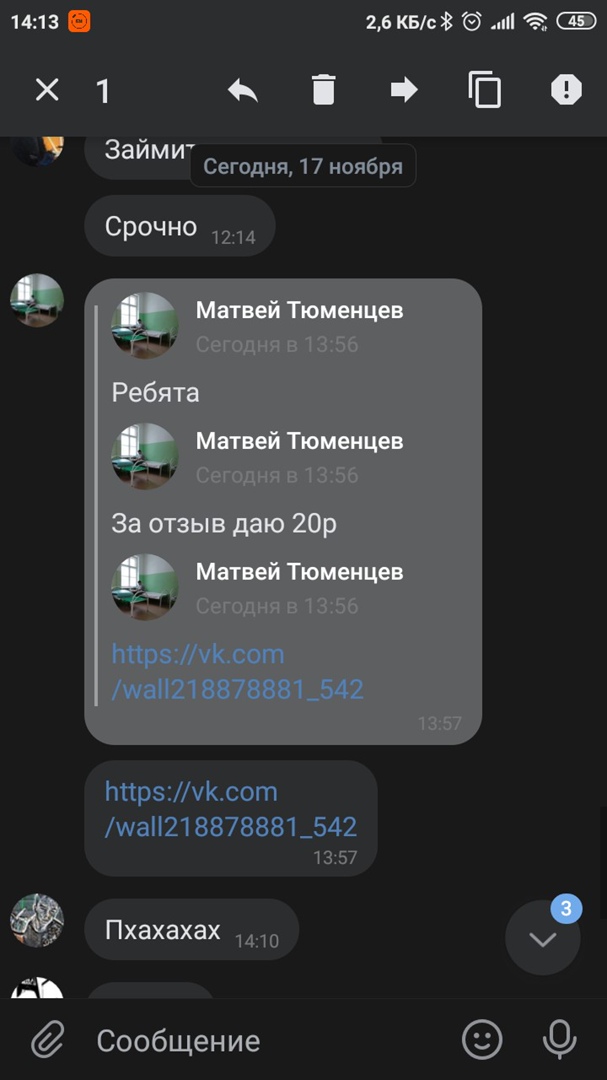This screenshot has height=1080, width=607.
Task: Delete selected message with trash icon
Action: pyautogui.click(x=323, y=90)
